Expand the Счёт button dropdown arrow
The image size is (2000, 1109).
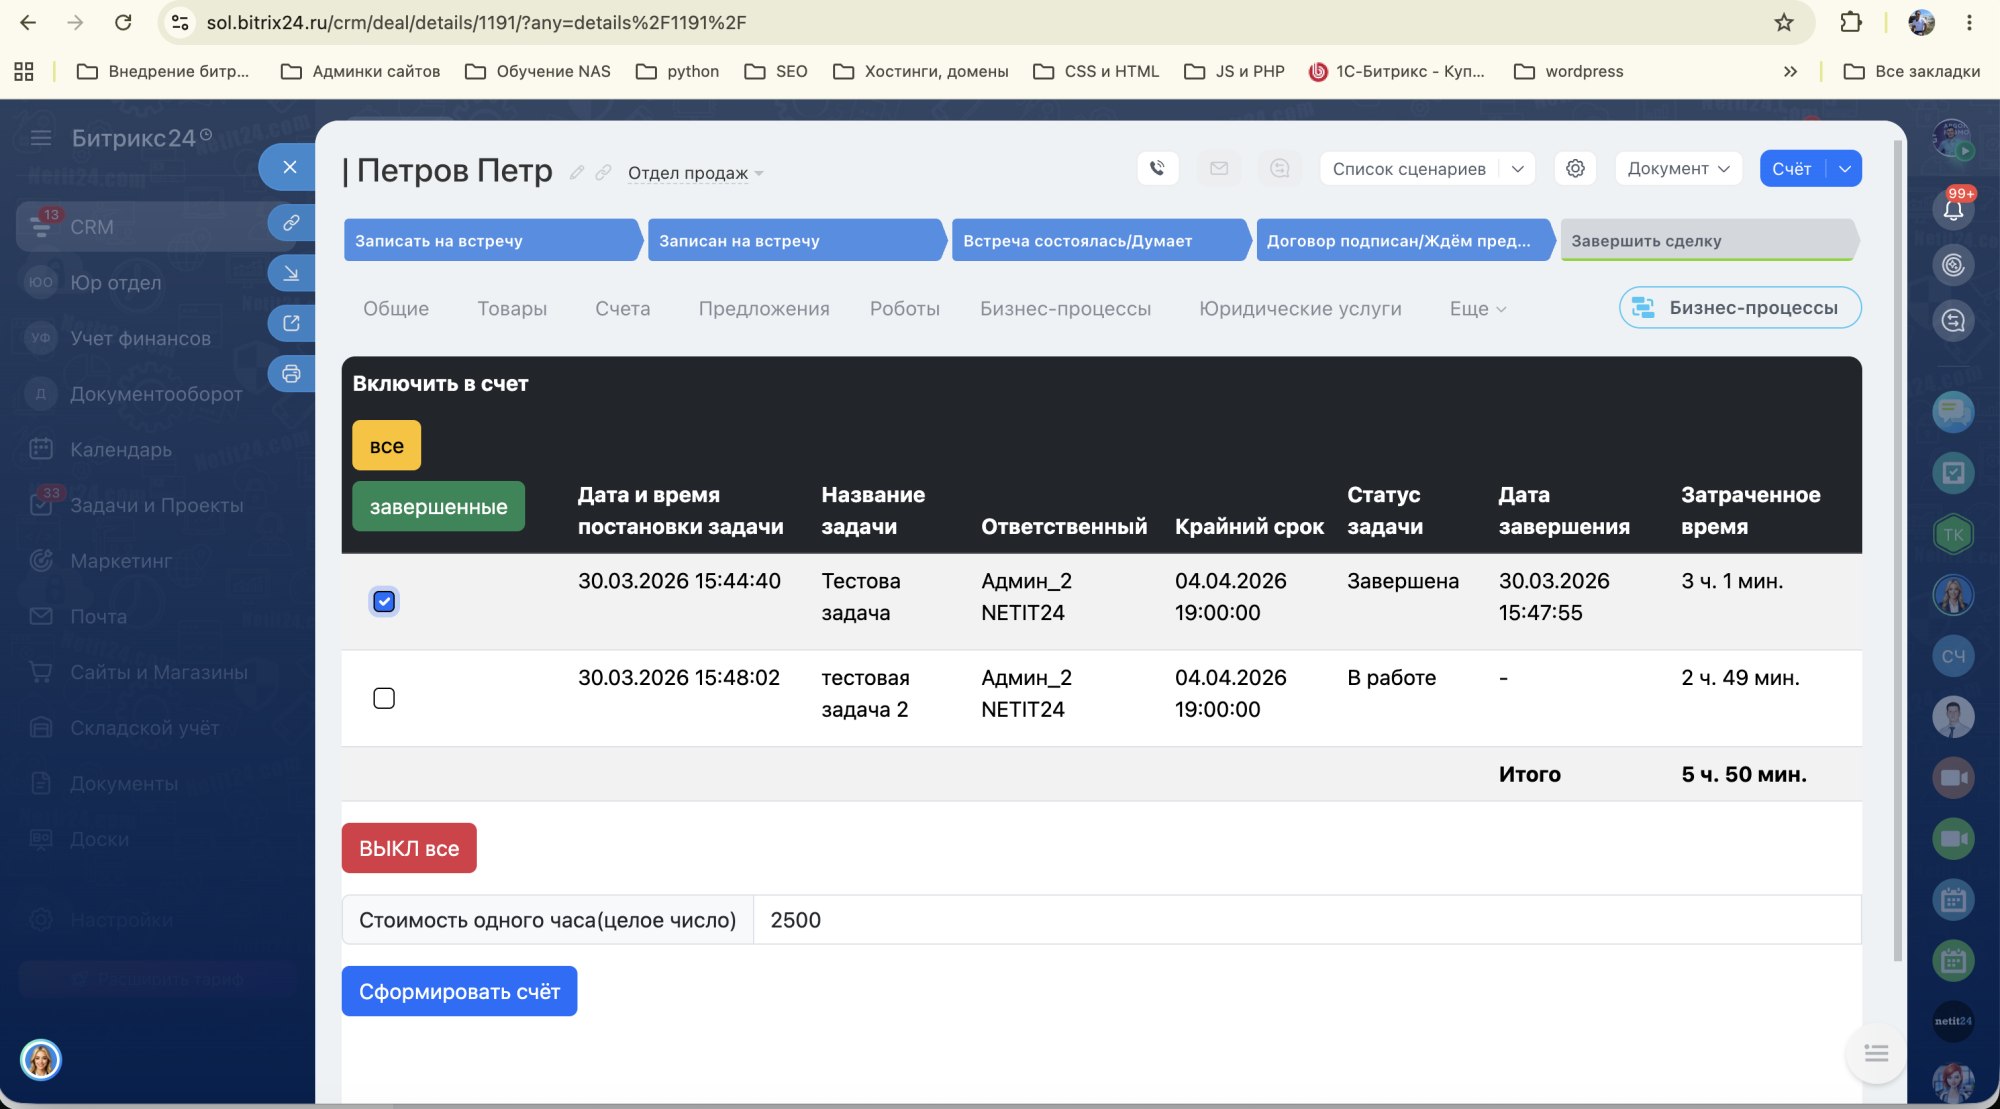tap(1845, 168)
